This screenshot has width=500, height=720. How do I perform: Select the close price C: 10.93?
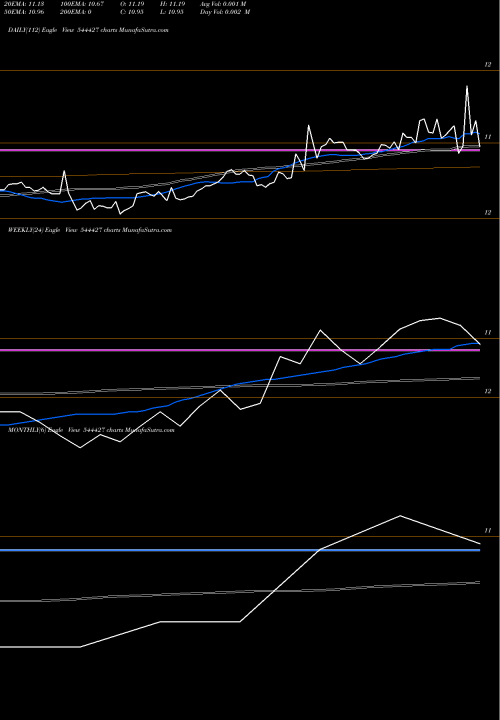pos(132,12)
